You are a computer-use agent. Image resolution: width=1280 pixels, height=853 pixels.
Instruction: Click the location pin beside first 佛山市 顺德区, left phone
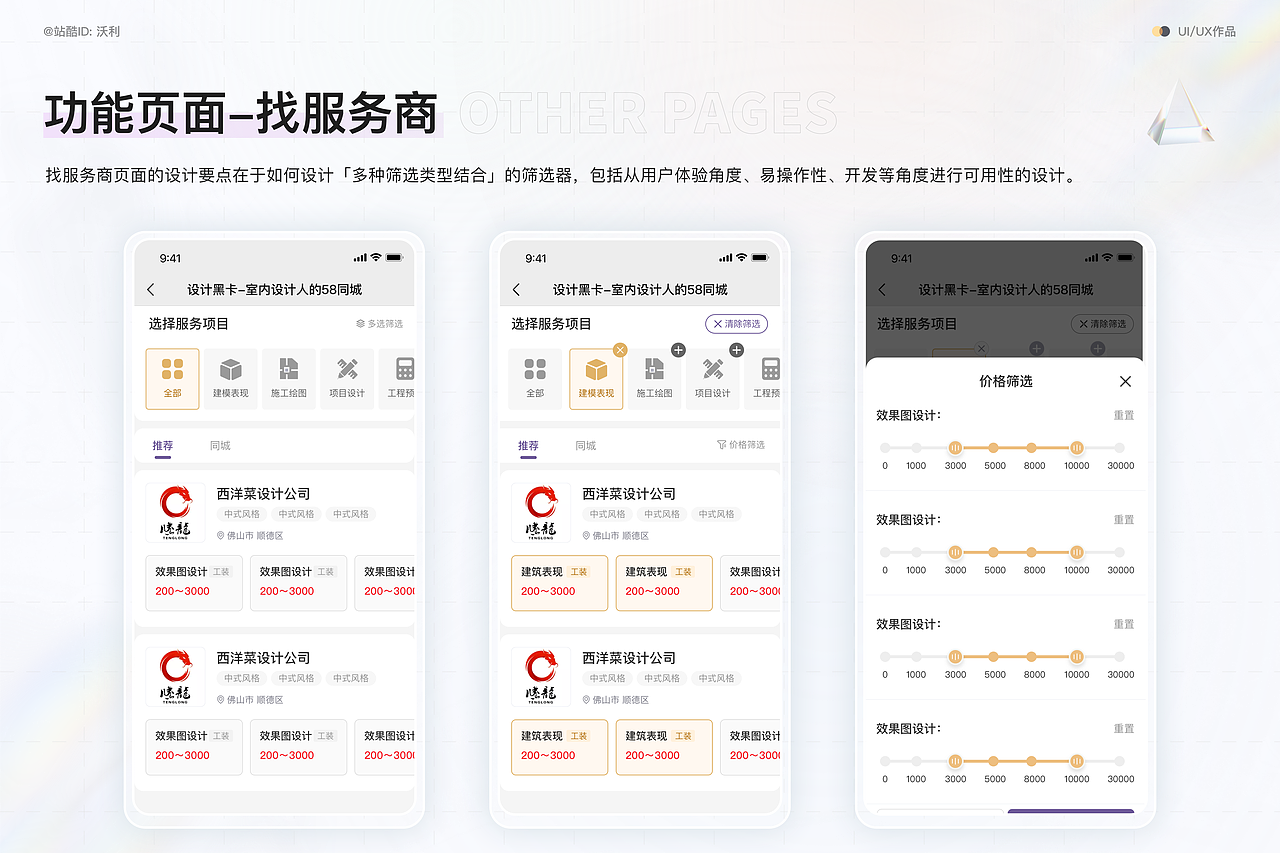click(221, 536)
